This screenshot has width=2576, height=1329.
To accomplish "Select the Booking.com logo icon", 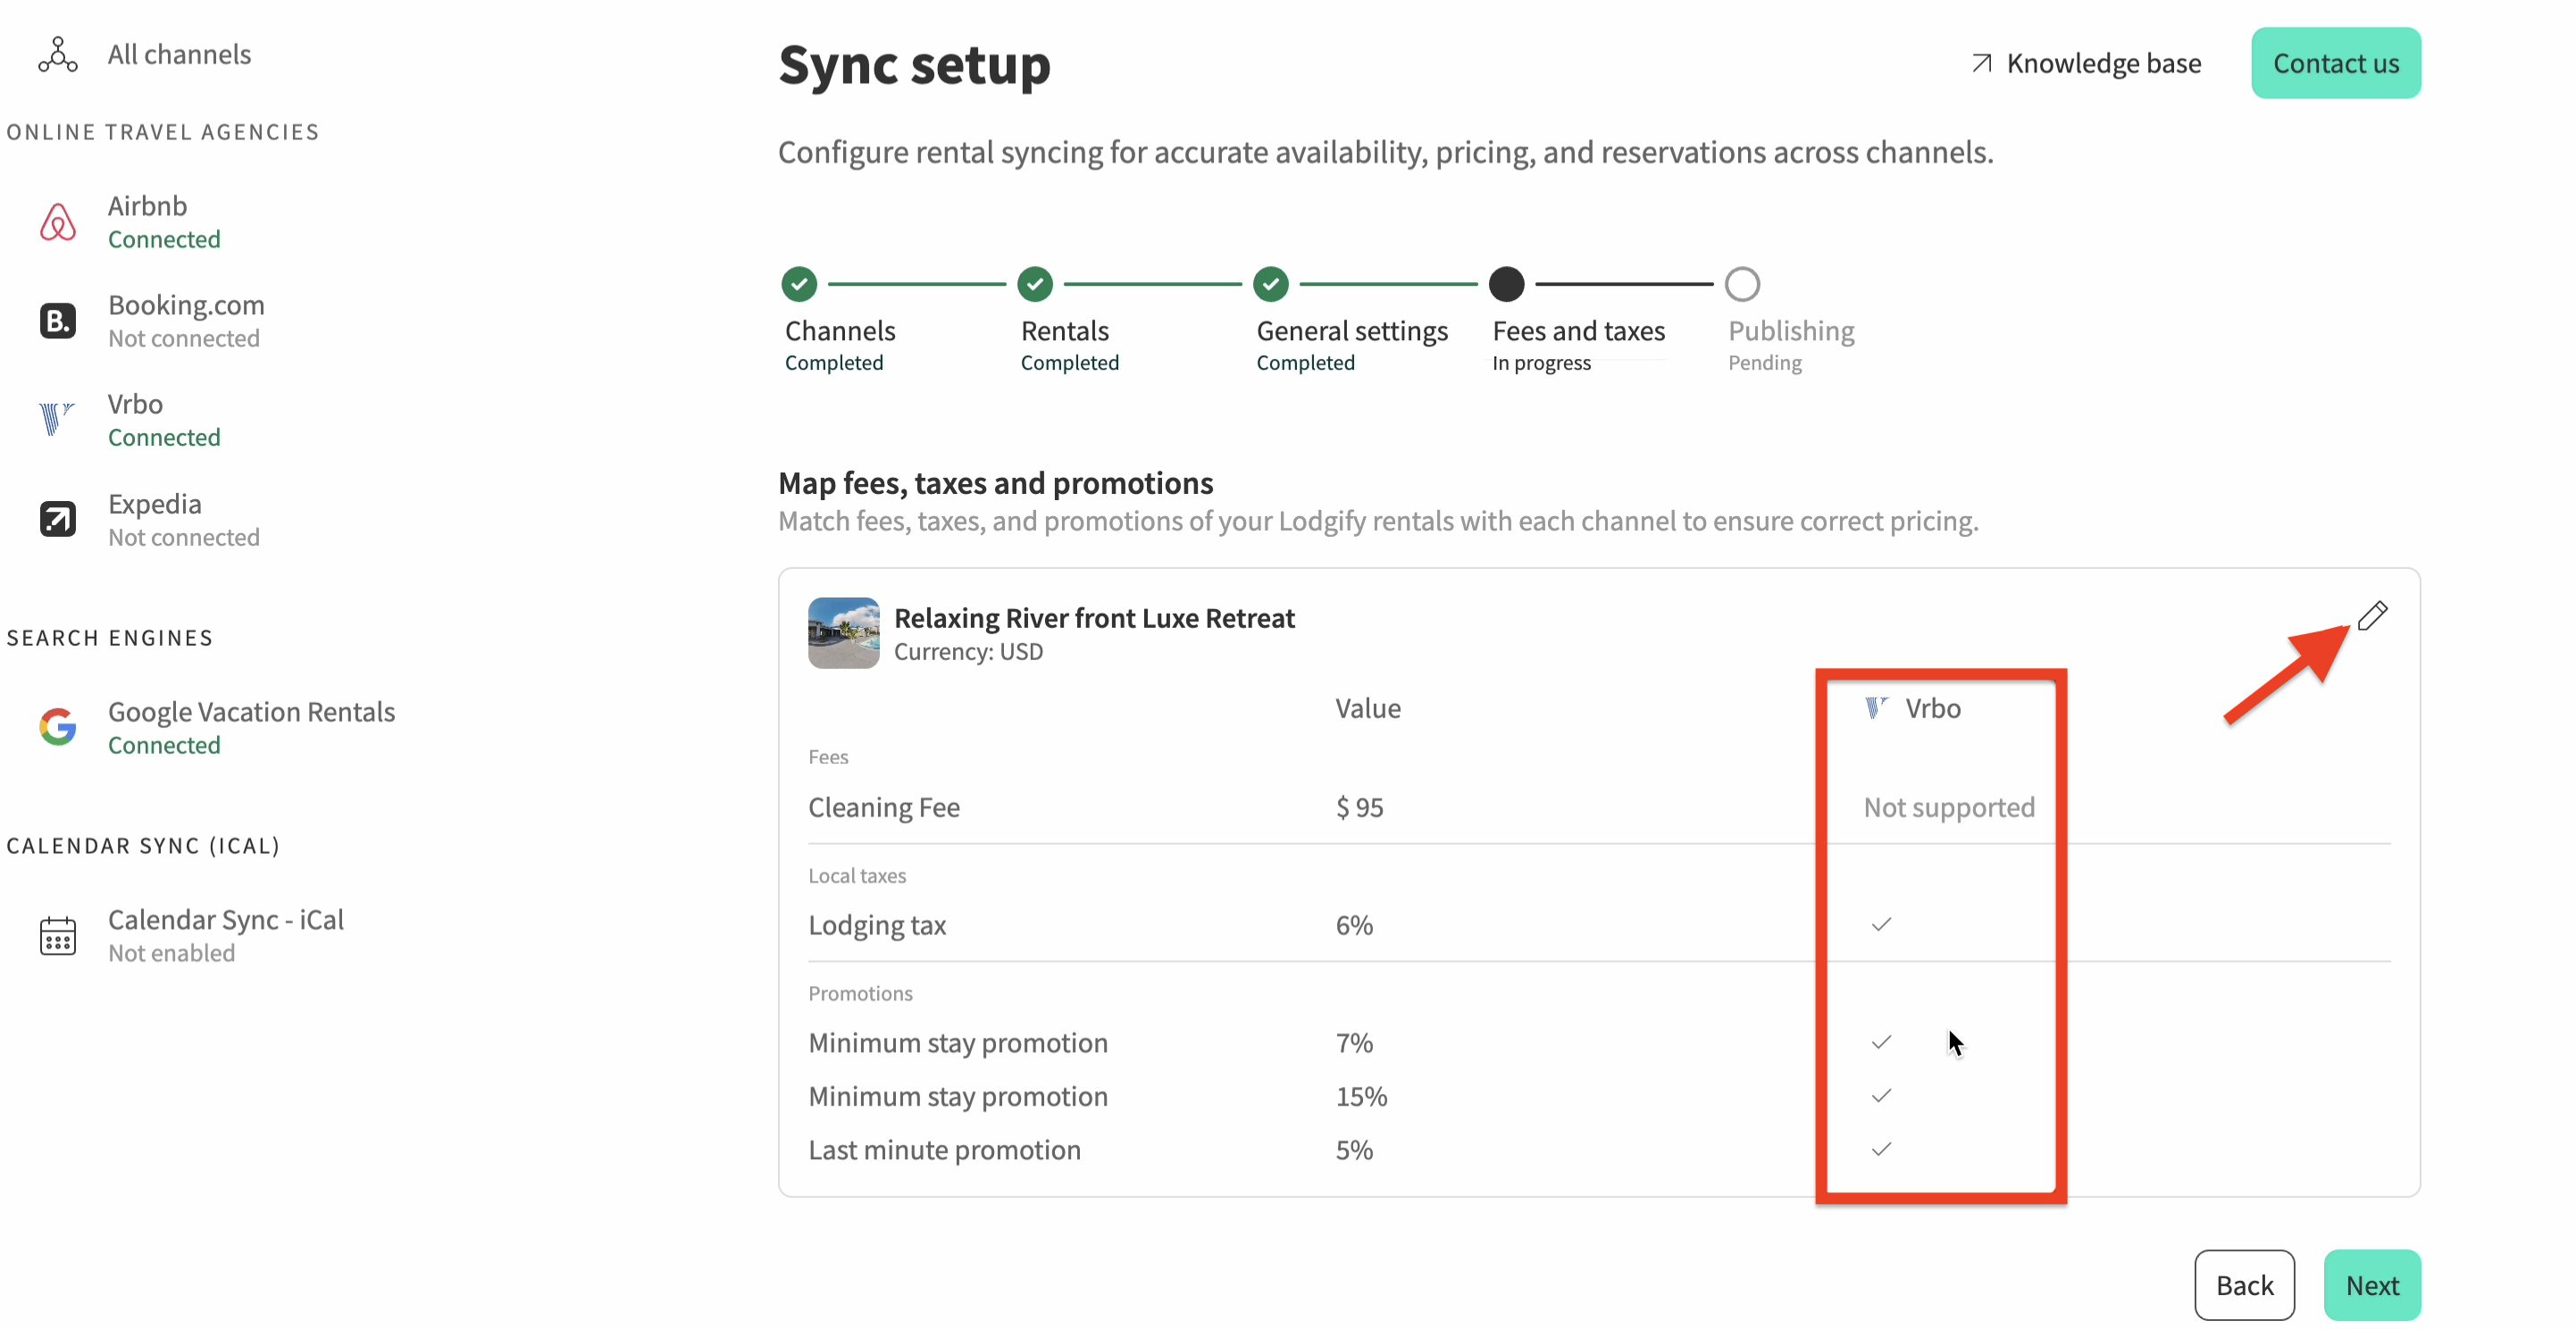I will point(58,321).
